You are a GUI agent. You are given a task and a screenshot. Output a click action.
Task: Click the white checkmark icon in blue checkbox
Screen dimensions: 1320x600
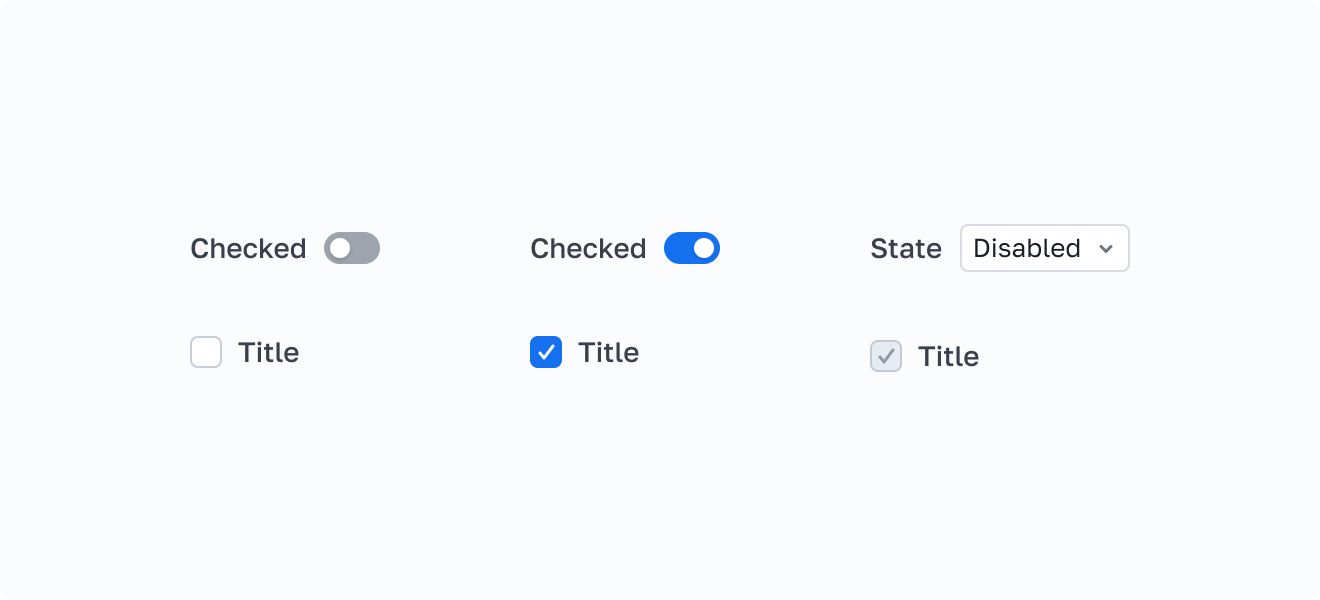point(546,352)
